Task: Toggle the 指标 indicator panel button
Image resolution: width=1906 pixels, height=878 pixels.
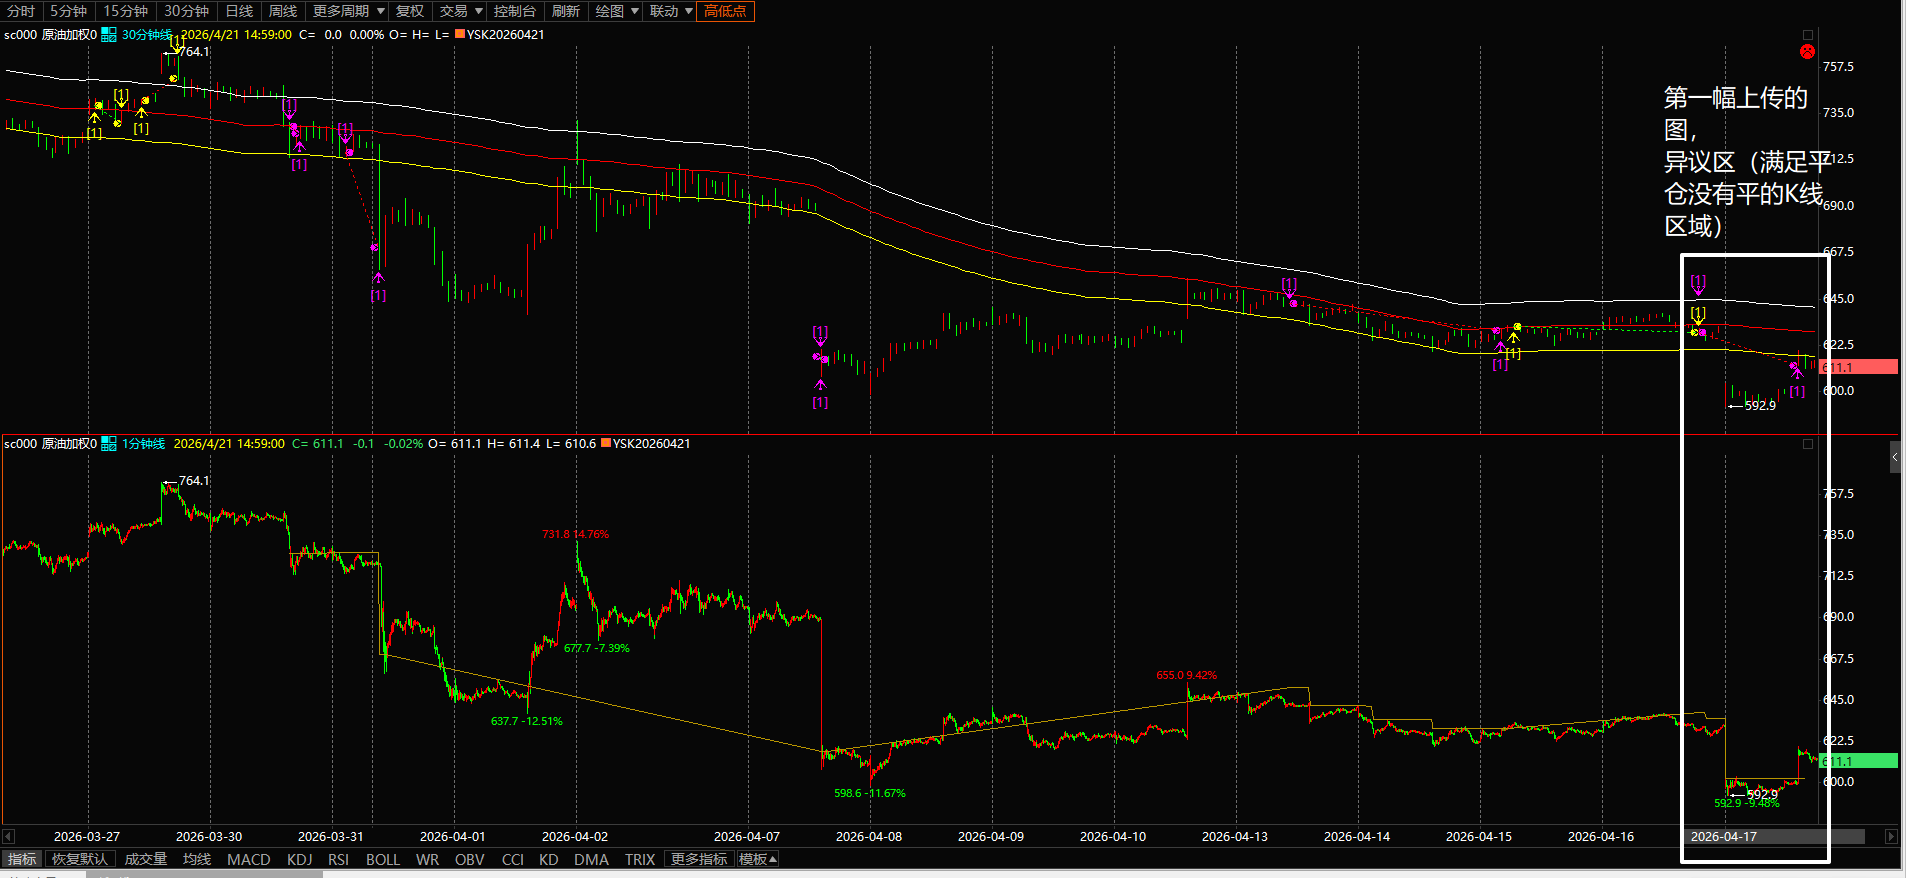Action: click(22, 859)
